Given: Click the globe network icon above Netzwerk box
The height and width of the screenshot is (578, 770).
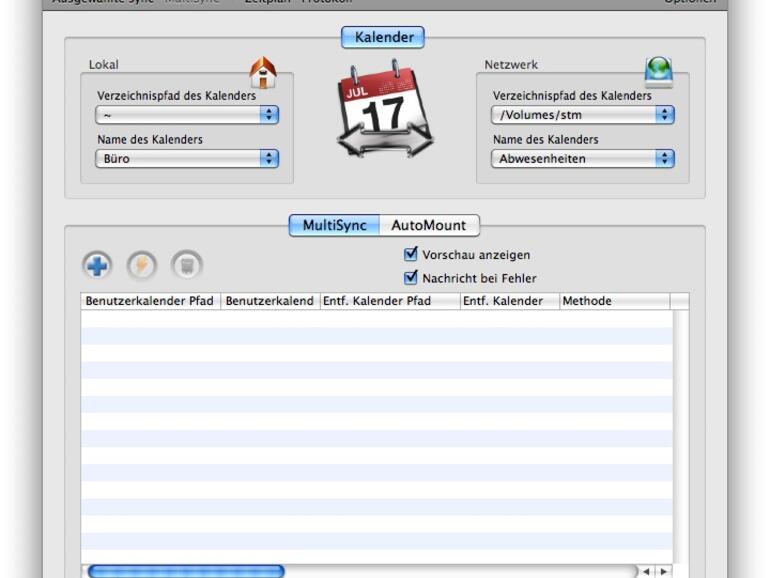Looking at the screenshot, I should [x=659, y=72].
